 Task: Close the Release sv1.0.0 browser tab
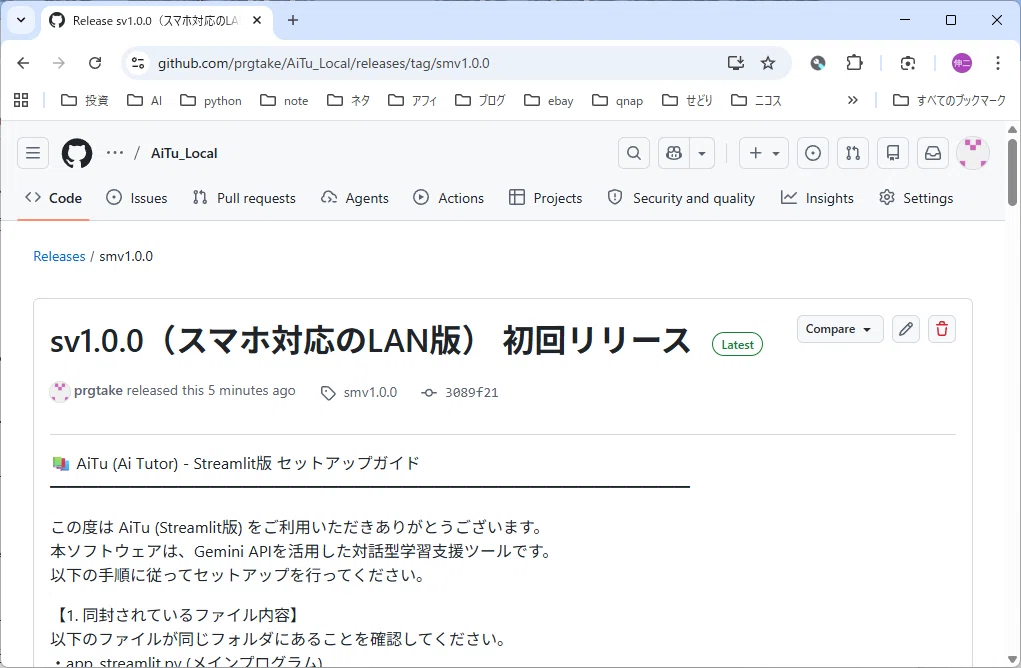257,20
